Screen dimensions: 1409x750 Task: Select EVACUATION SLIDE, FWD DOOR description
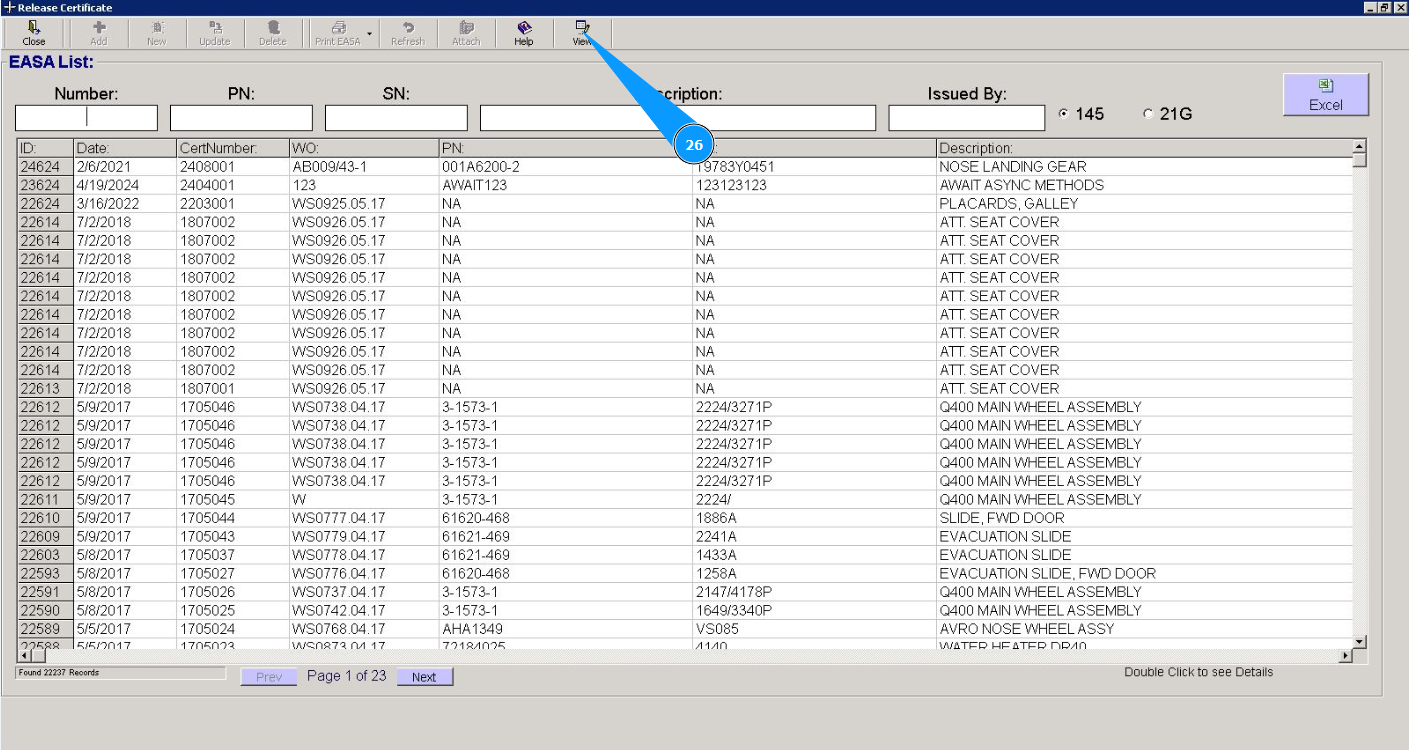click(x=1048, y=574)
